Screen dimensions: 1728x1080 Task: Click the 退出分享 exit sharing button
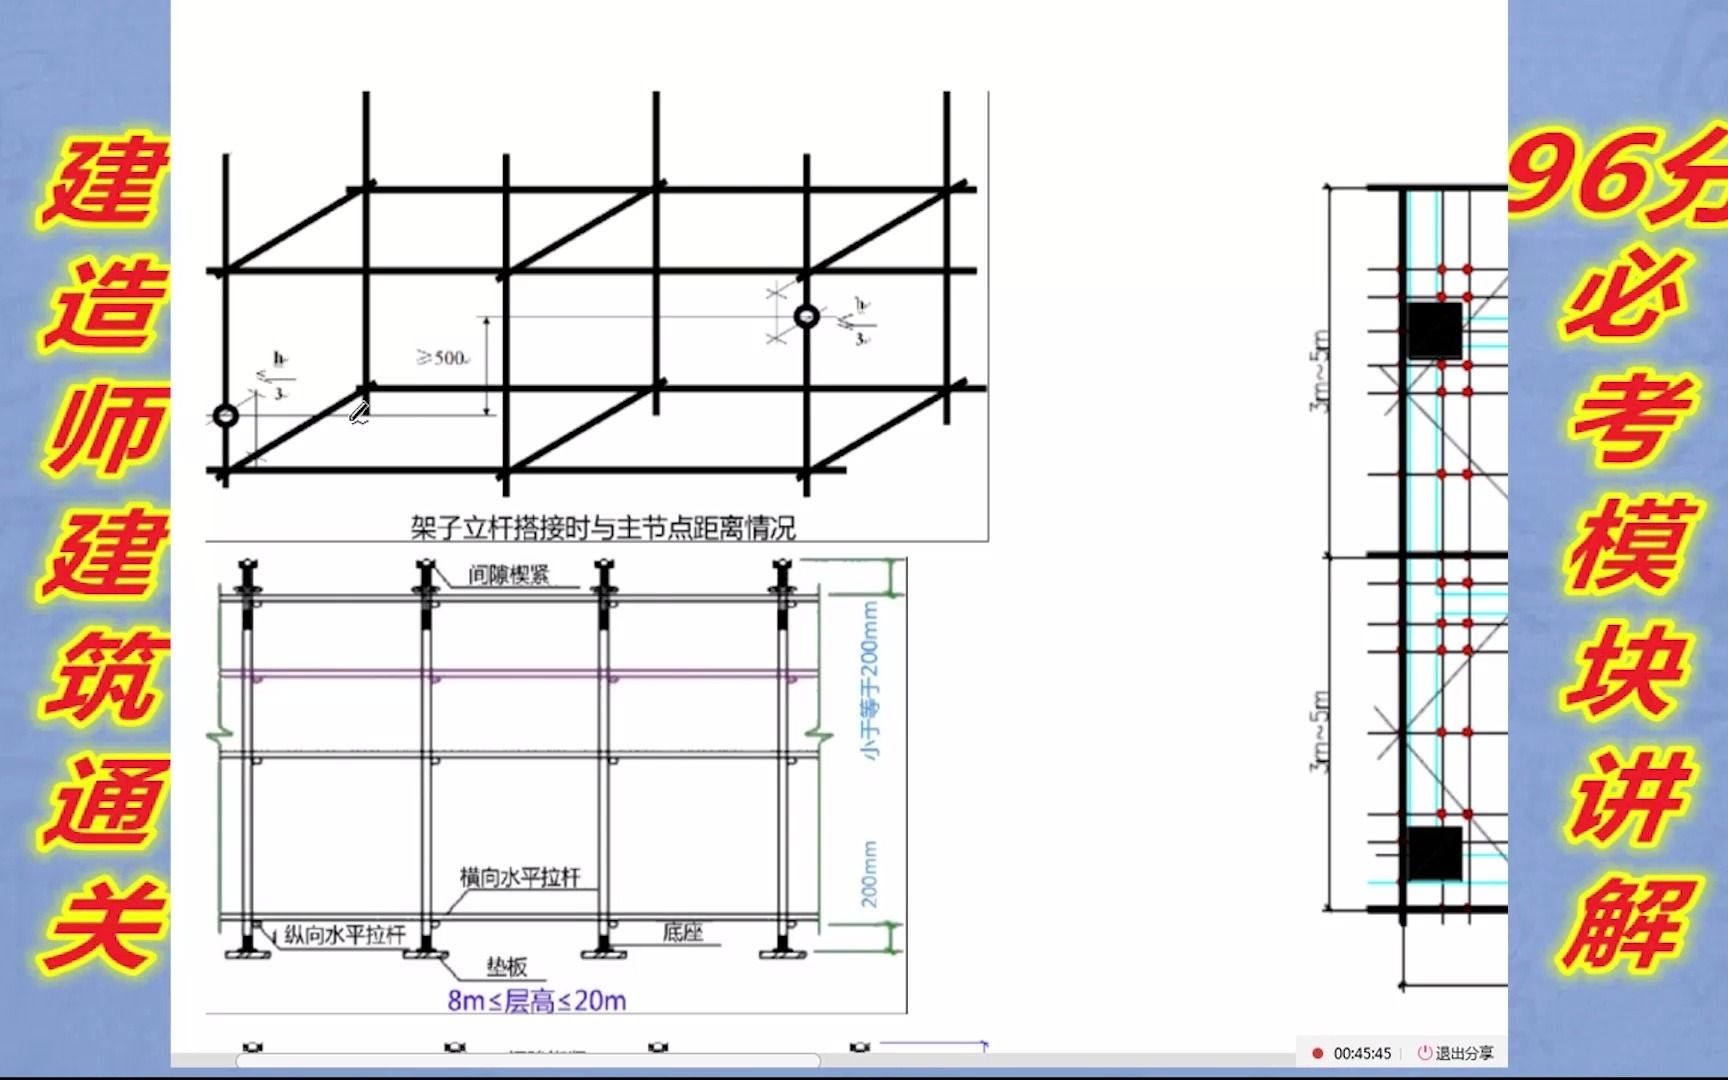[x=1456, y=1053]
